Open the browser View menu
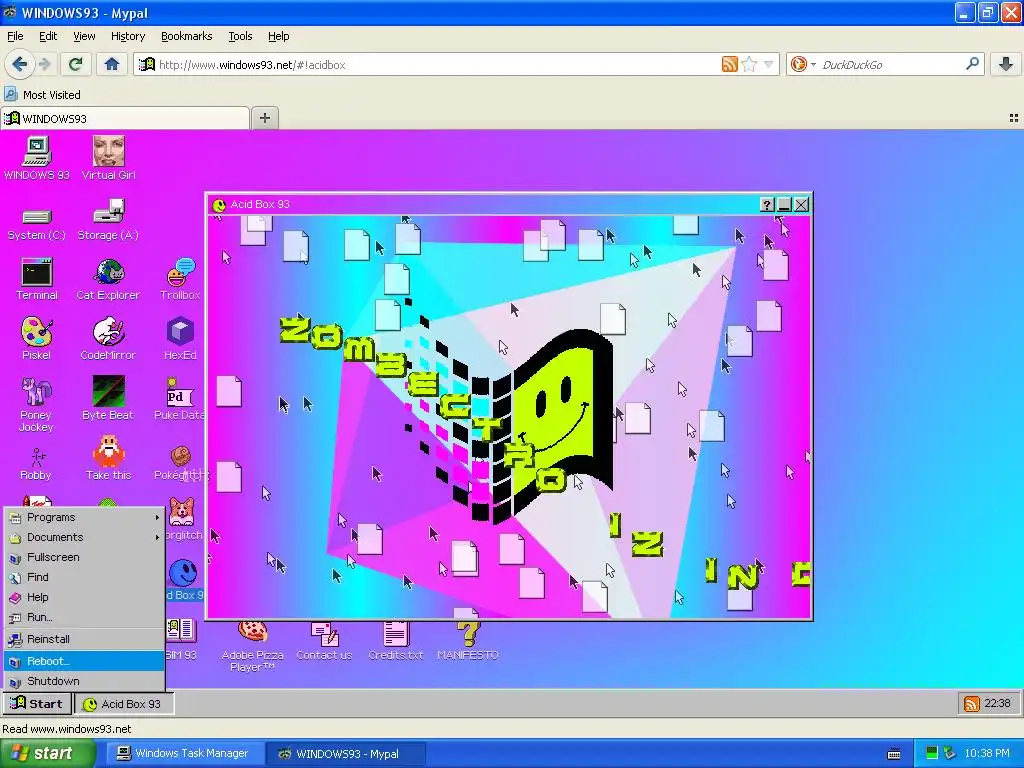The height and width of the screenshot is (768, 1024). coord(84,36)
